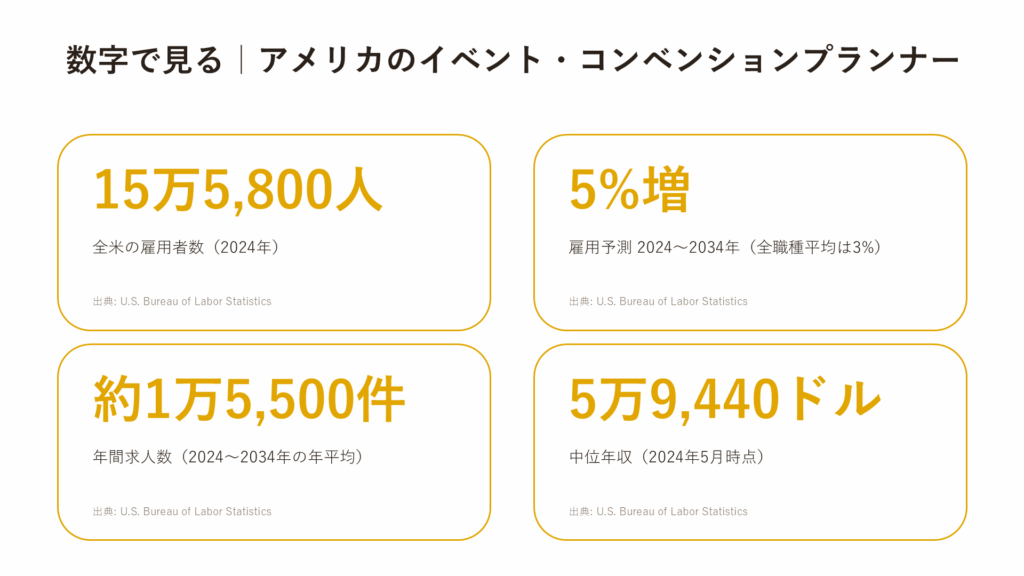The image size is (1024, 576).
Task: Click the title text 数字で見る
Action: pyautogui.click(x=144, y=60)
